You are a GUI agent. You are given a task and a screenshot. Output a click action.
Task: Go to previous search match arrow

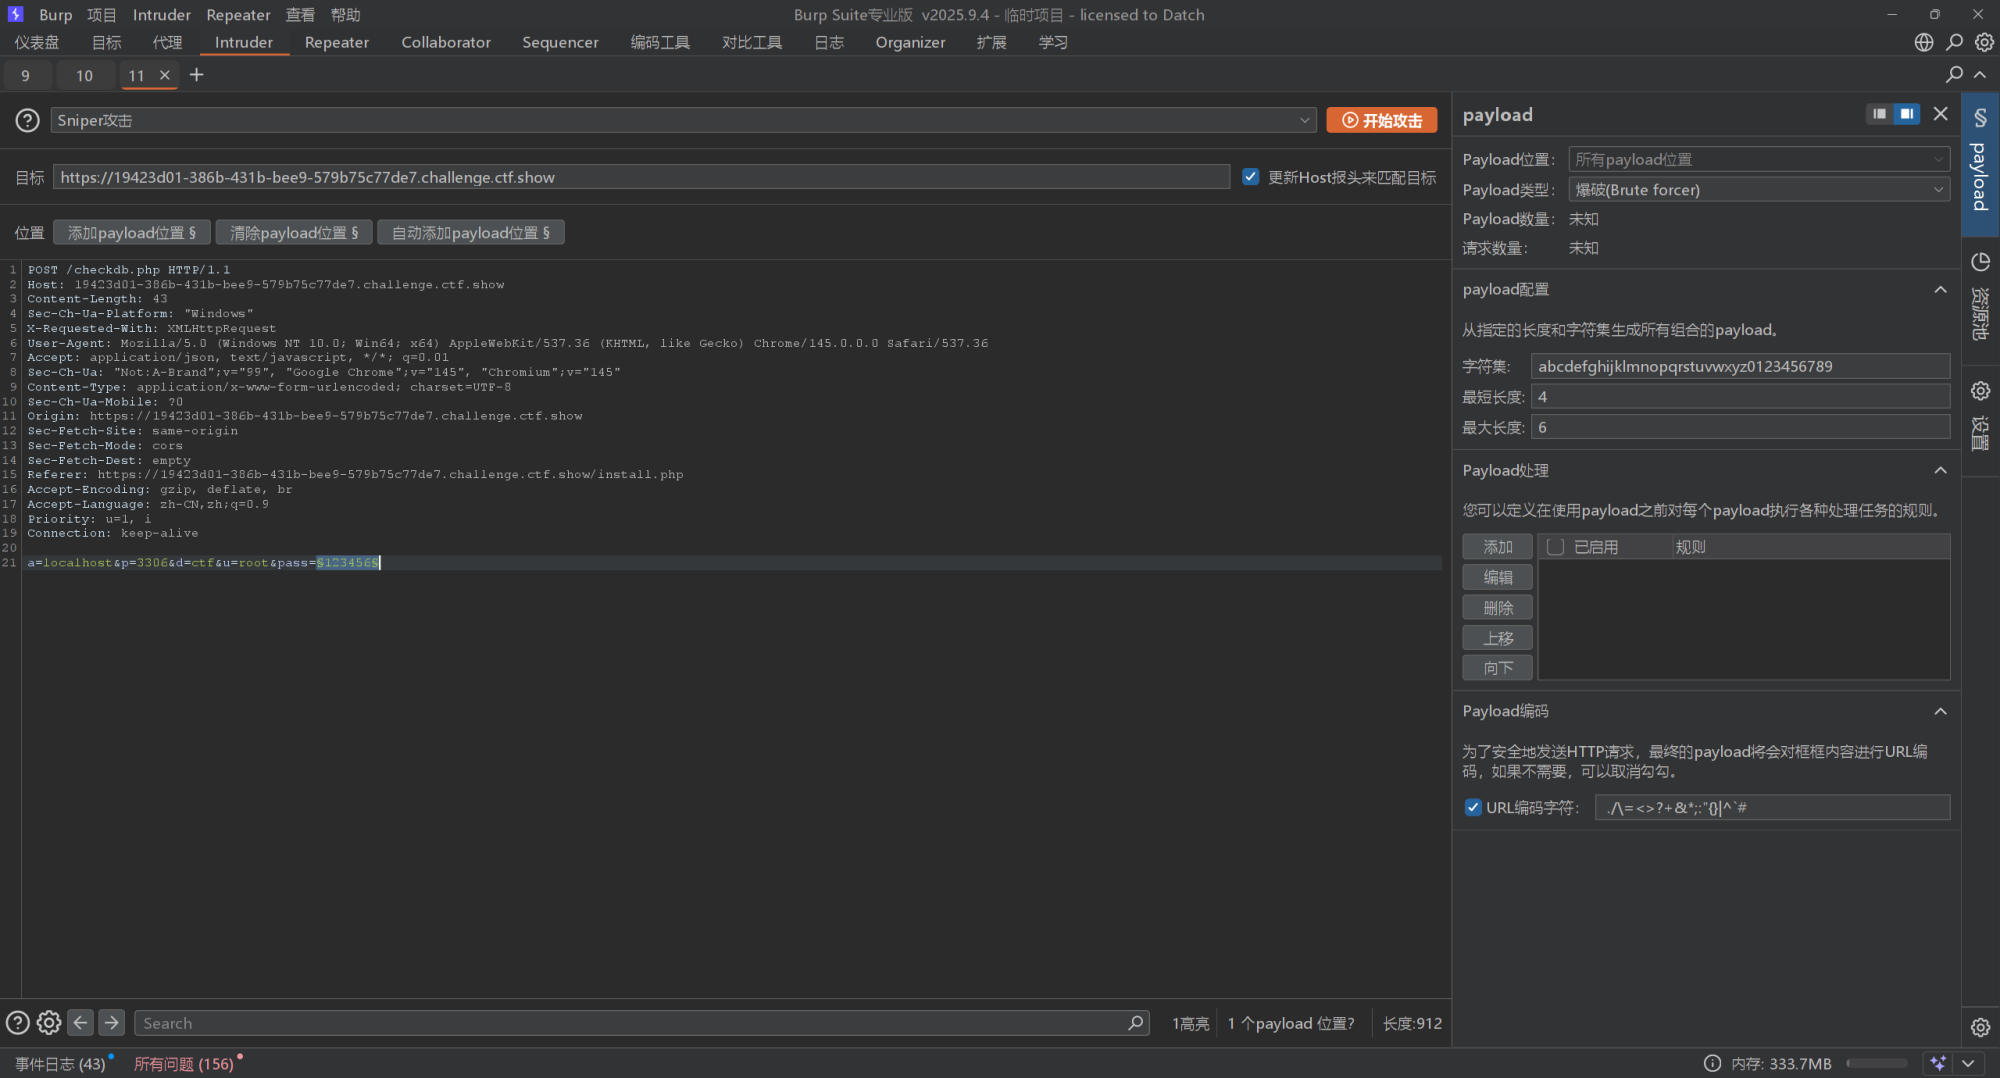pyautogui.click(x=80, y=1022)
